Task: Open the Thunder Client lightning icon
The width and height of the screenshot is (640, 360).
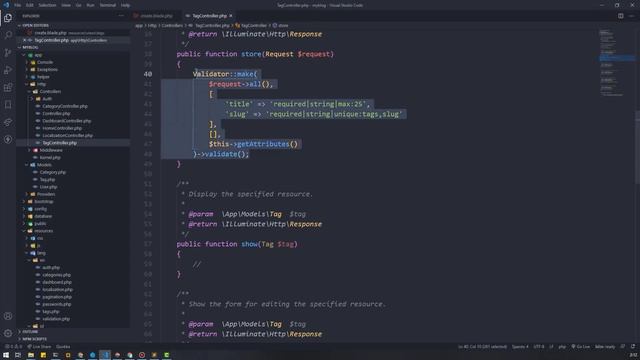Action: (8, 140)
